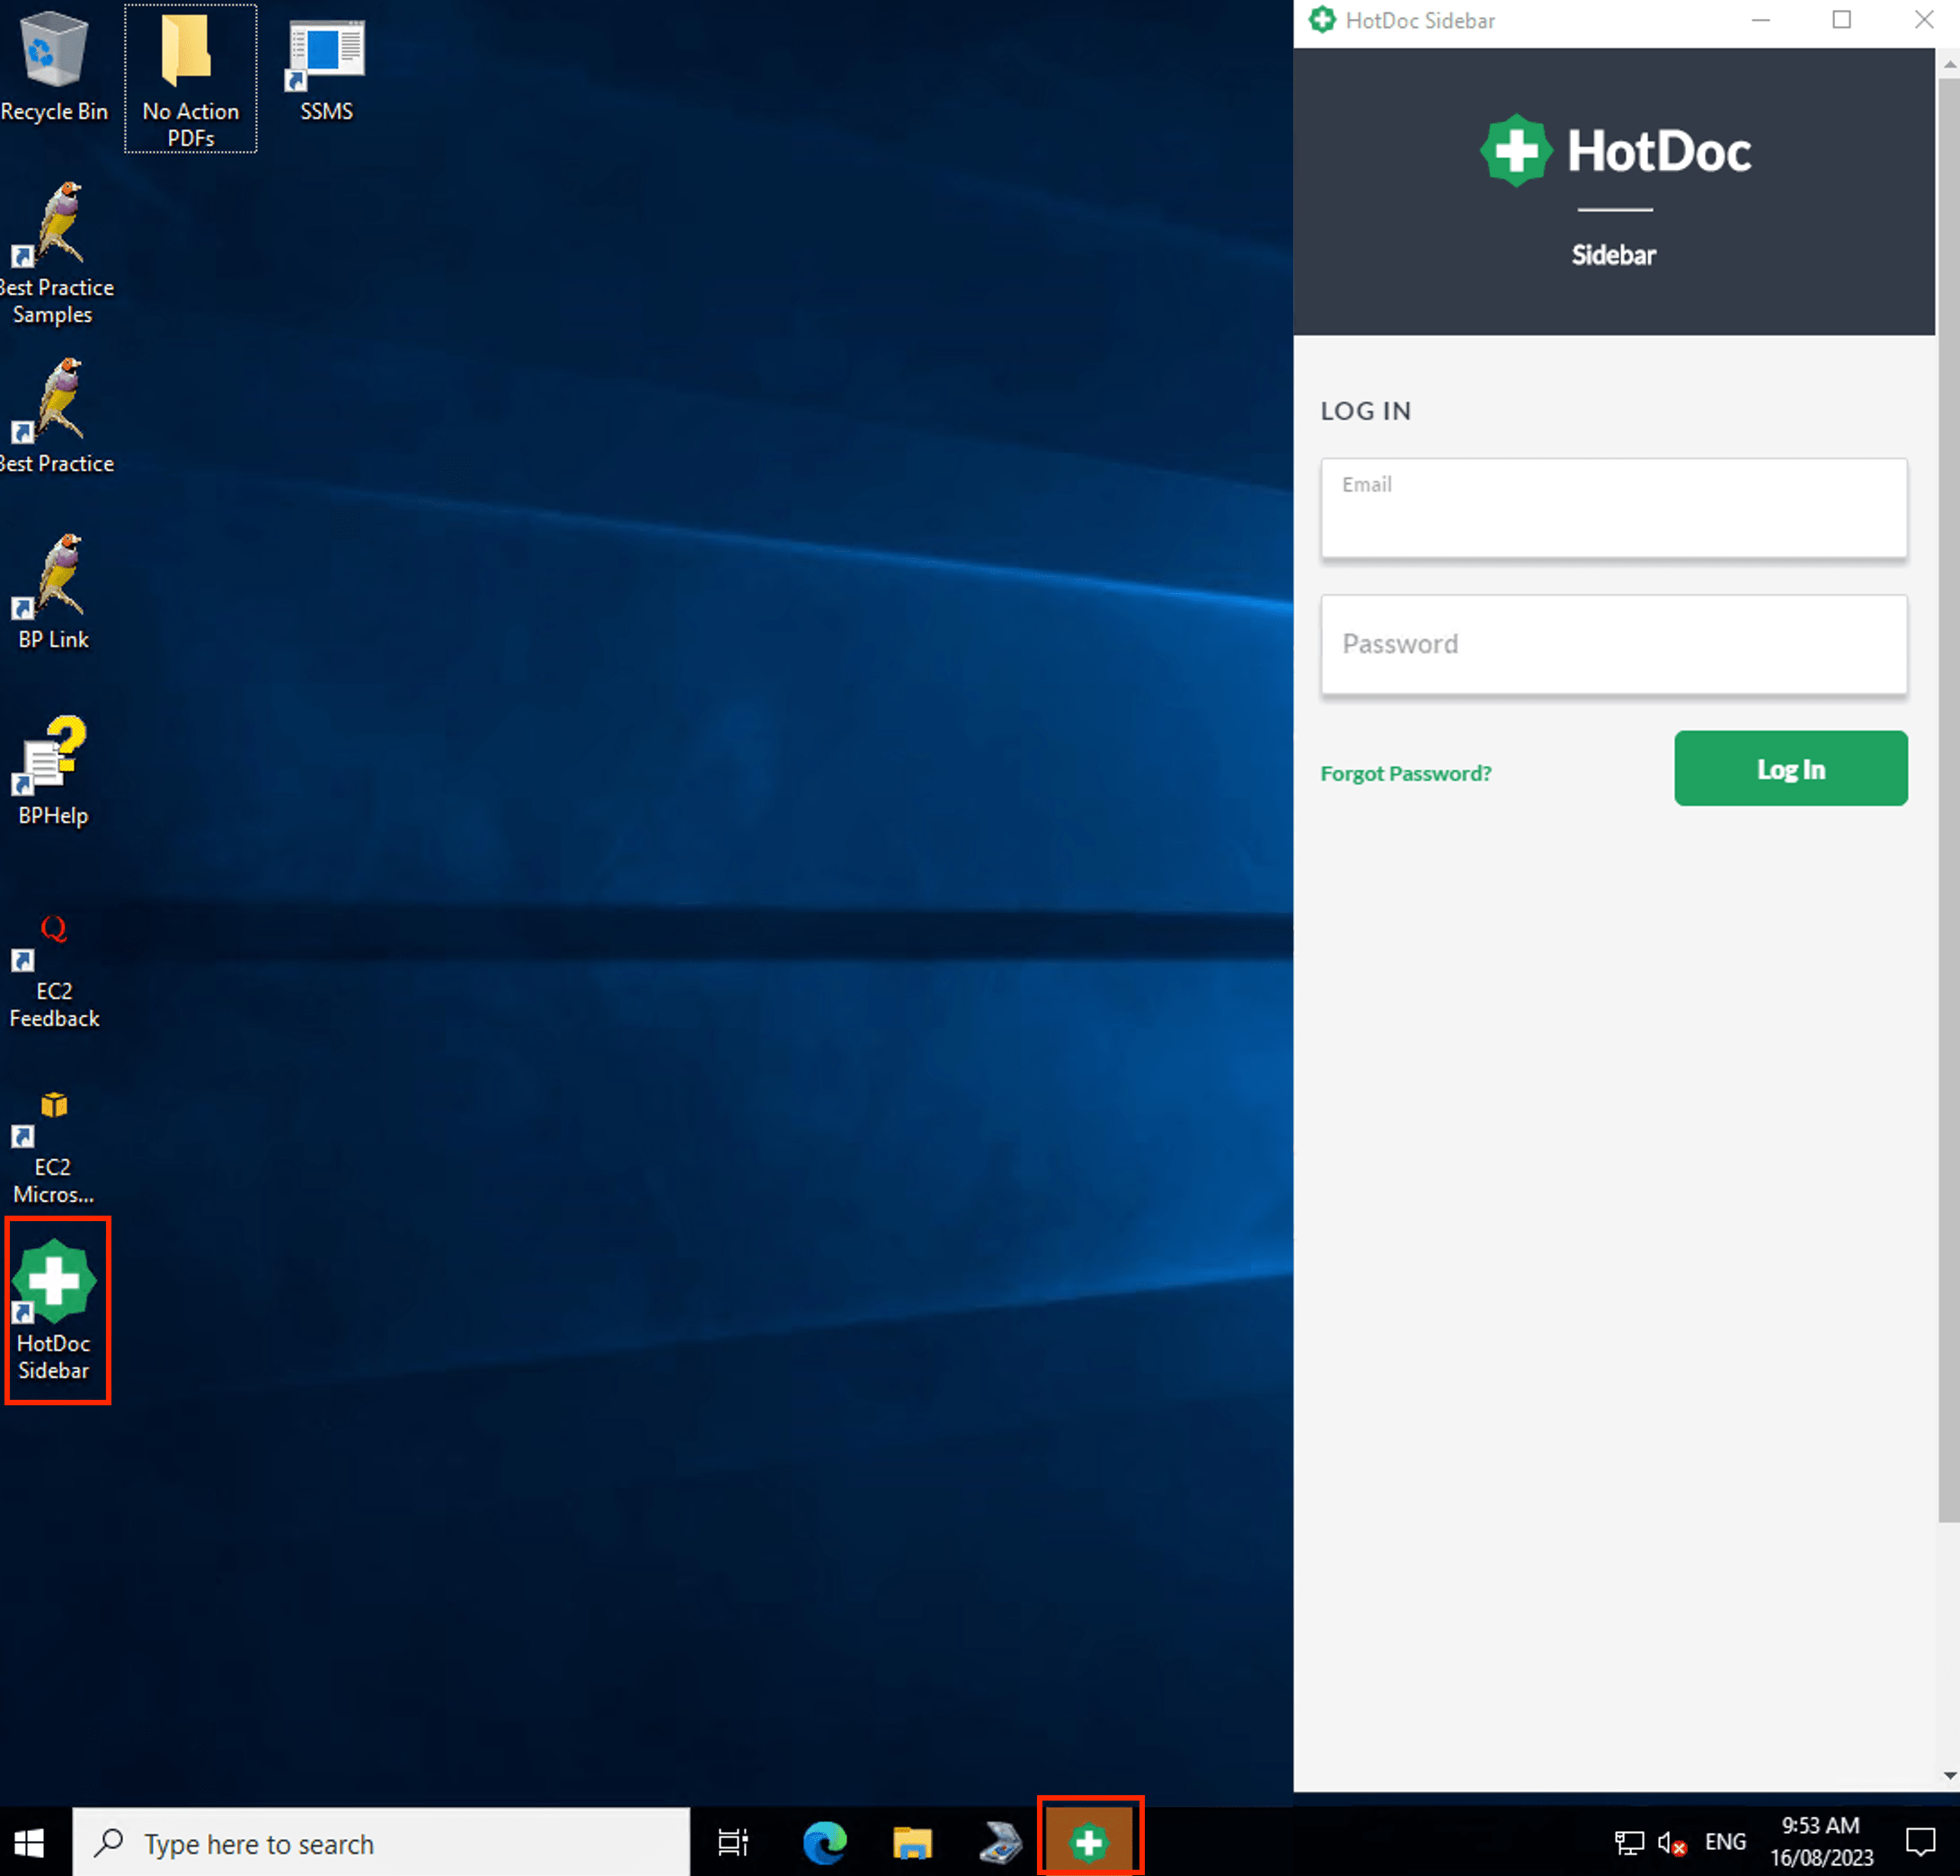Click the Email input field

tap(1613, 508)
